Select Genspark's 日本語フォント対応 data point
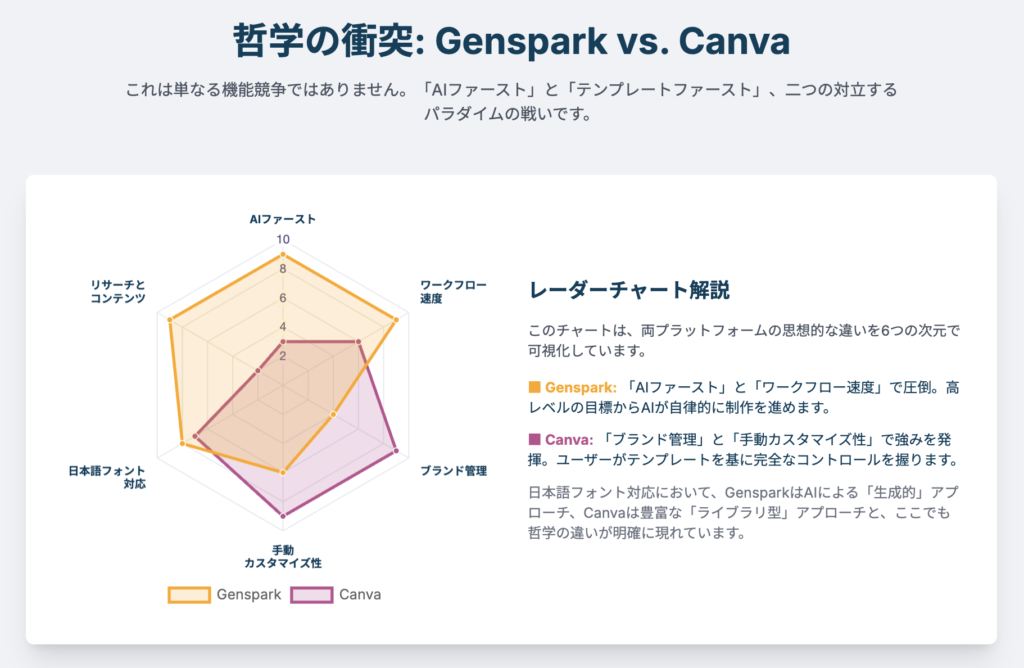Screen dimensions: 1024x668 tap(182, 443)
